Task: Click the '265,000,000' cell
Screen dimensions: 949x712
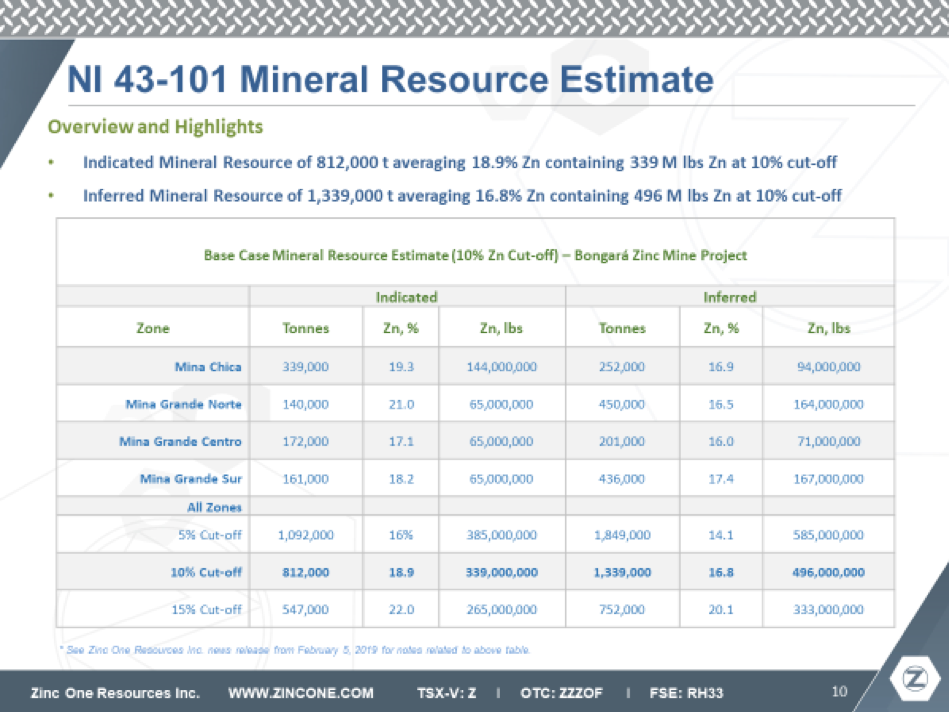Action: [x=502, y=610]
